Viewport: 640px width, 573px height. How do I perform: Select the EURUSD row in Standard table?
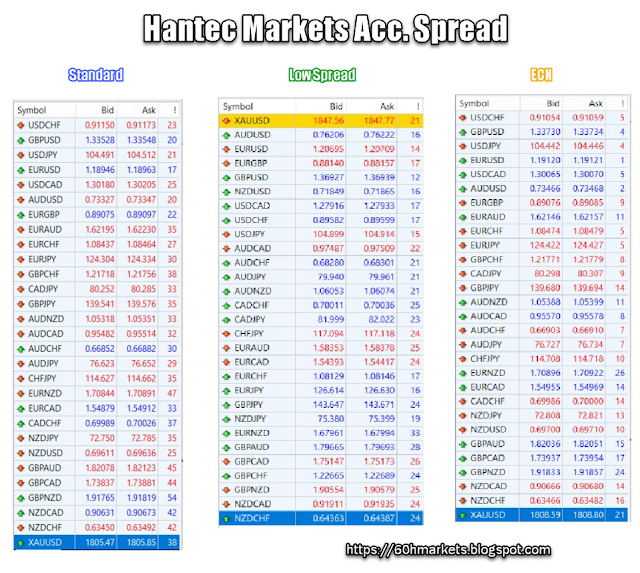[97, 170]
